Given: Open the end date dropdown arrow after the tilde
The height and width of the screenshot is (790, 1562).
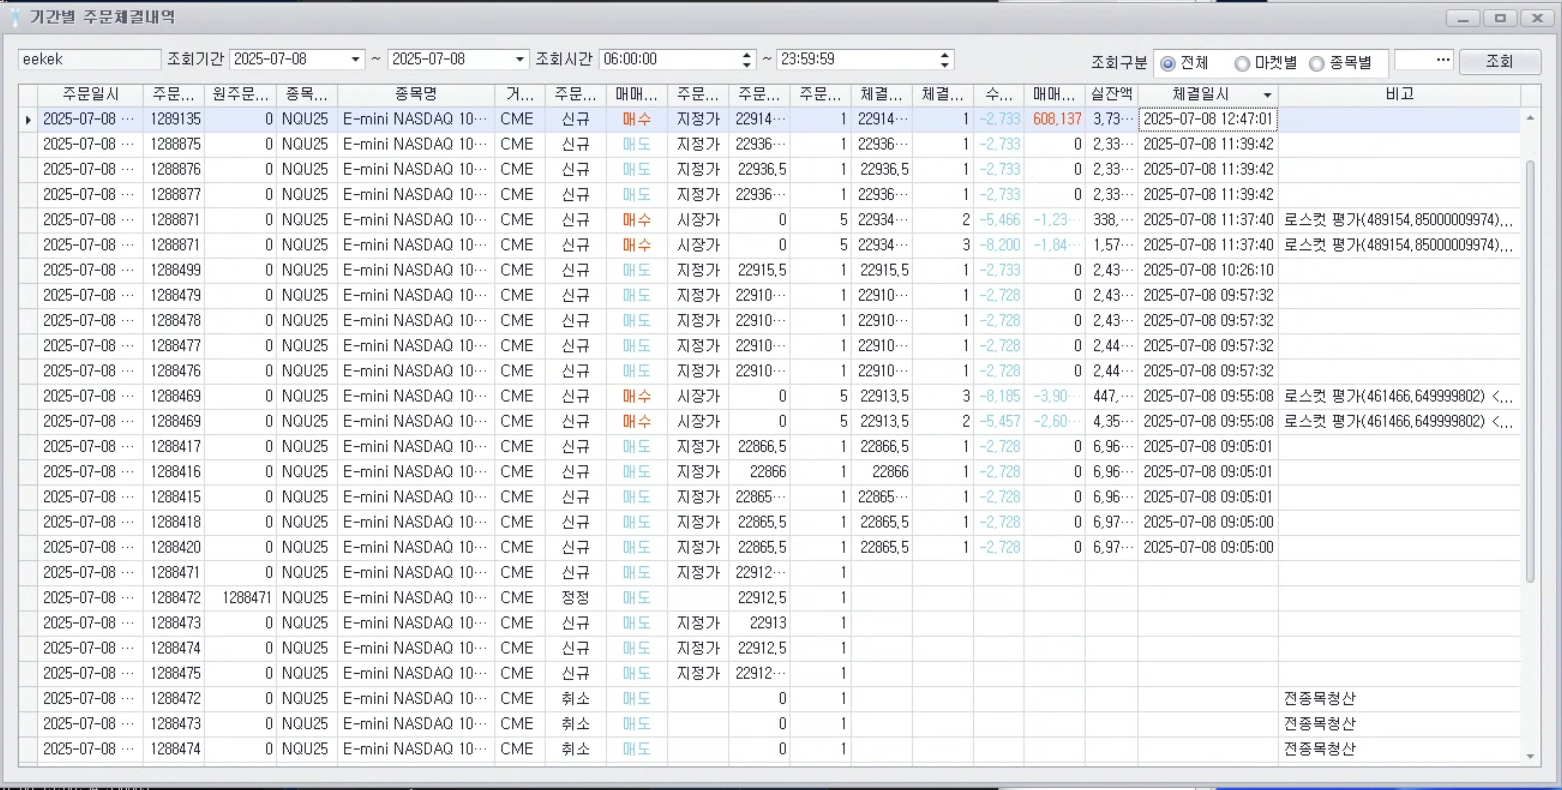Looking at the screenshot, I should point(519,60).
